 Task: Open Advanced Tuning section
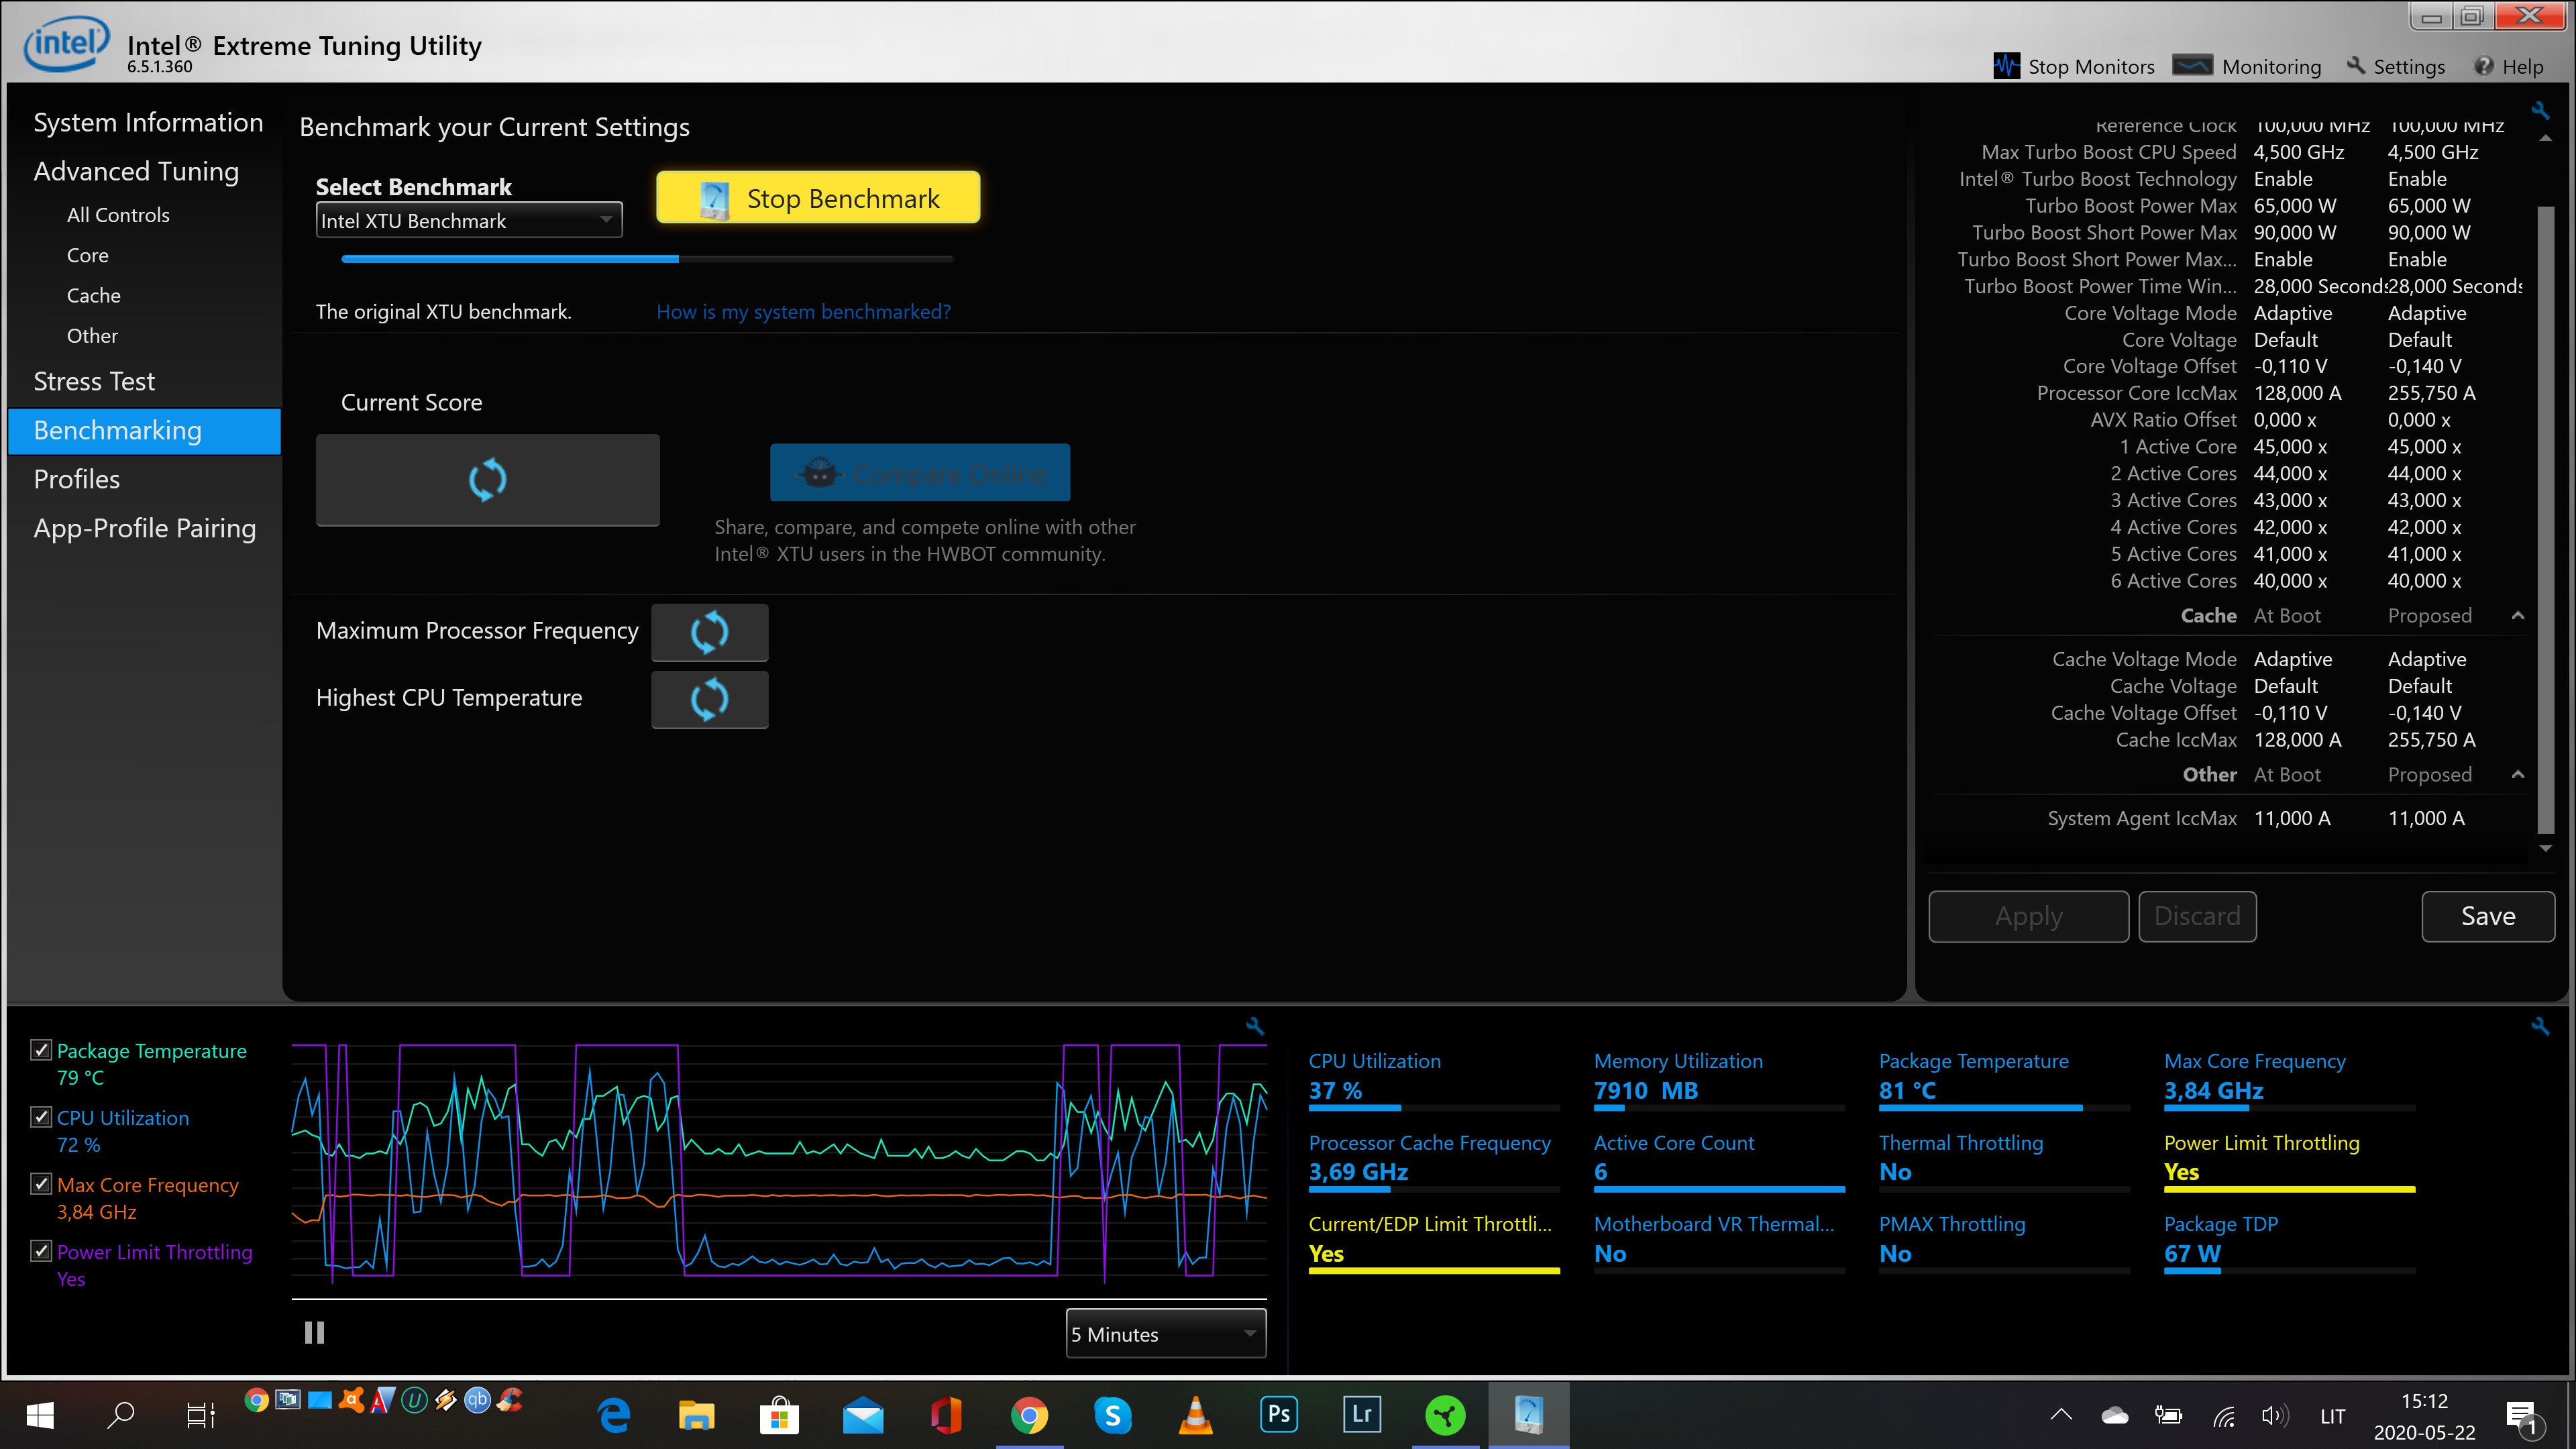tap(136, 171)
